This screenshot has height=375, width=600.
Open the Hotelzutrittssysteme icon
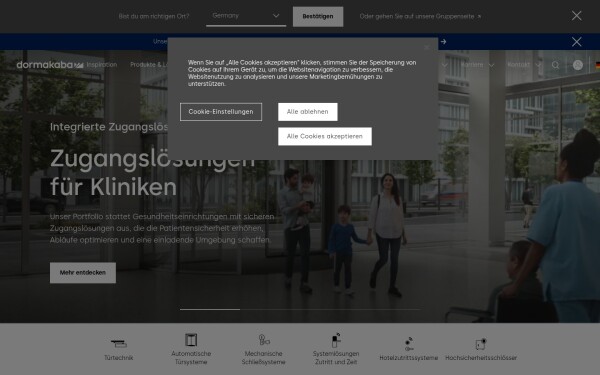(409, 344)
